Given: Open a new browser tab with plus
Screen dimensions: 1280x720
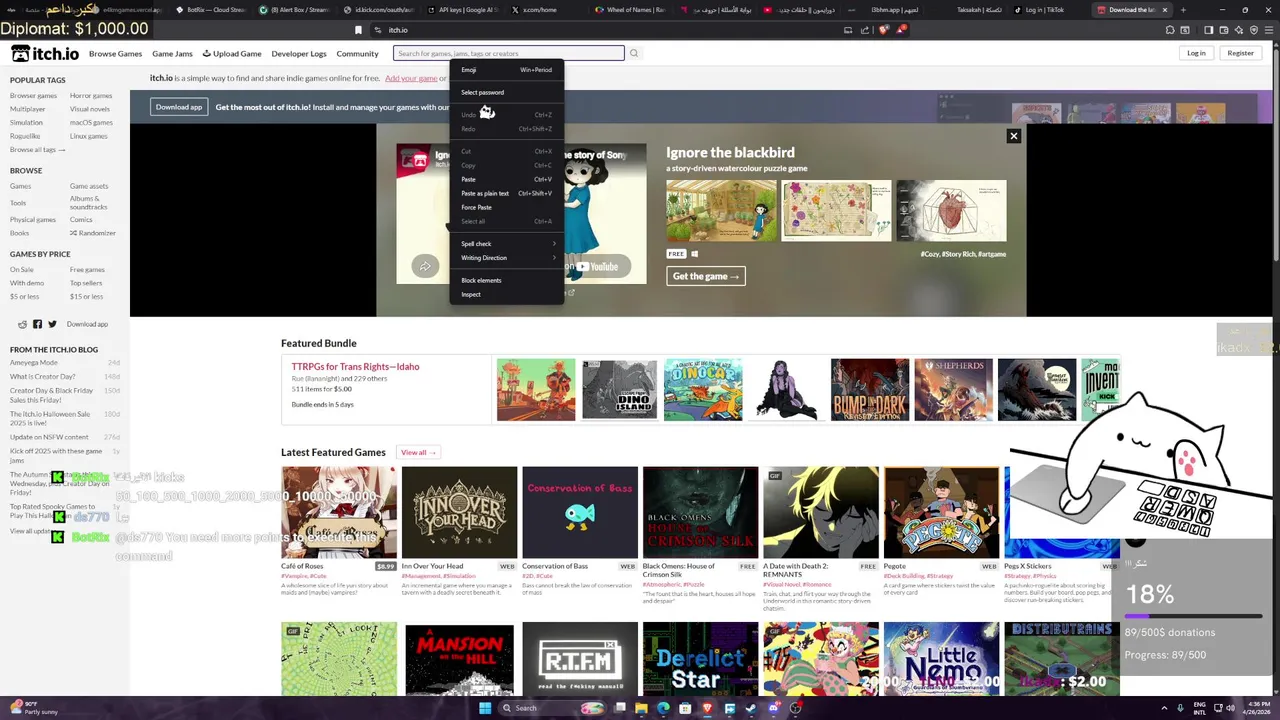Looking at the screenshot, I should coord(1183,10).
